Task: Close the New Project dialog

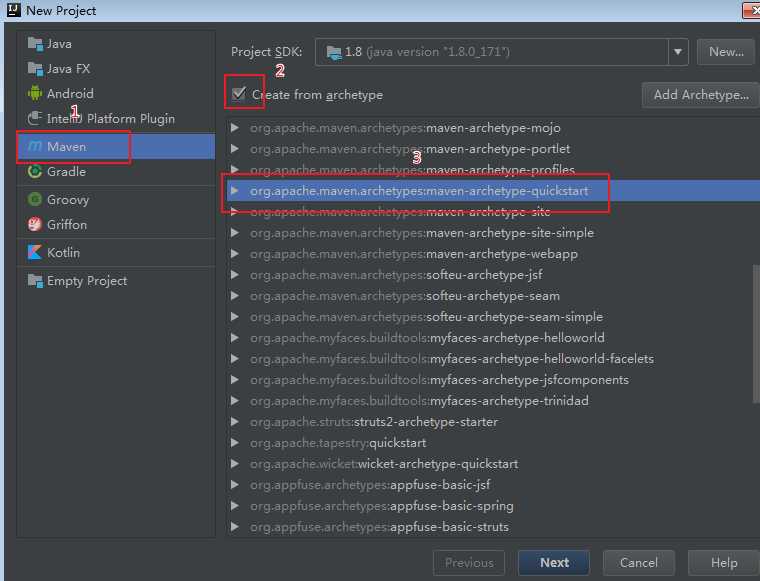Action: point(752,10)
